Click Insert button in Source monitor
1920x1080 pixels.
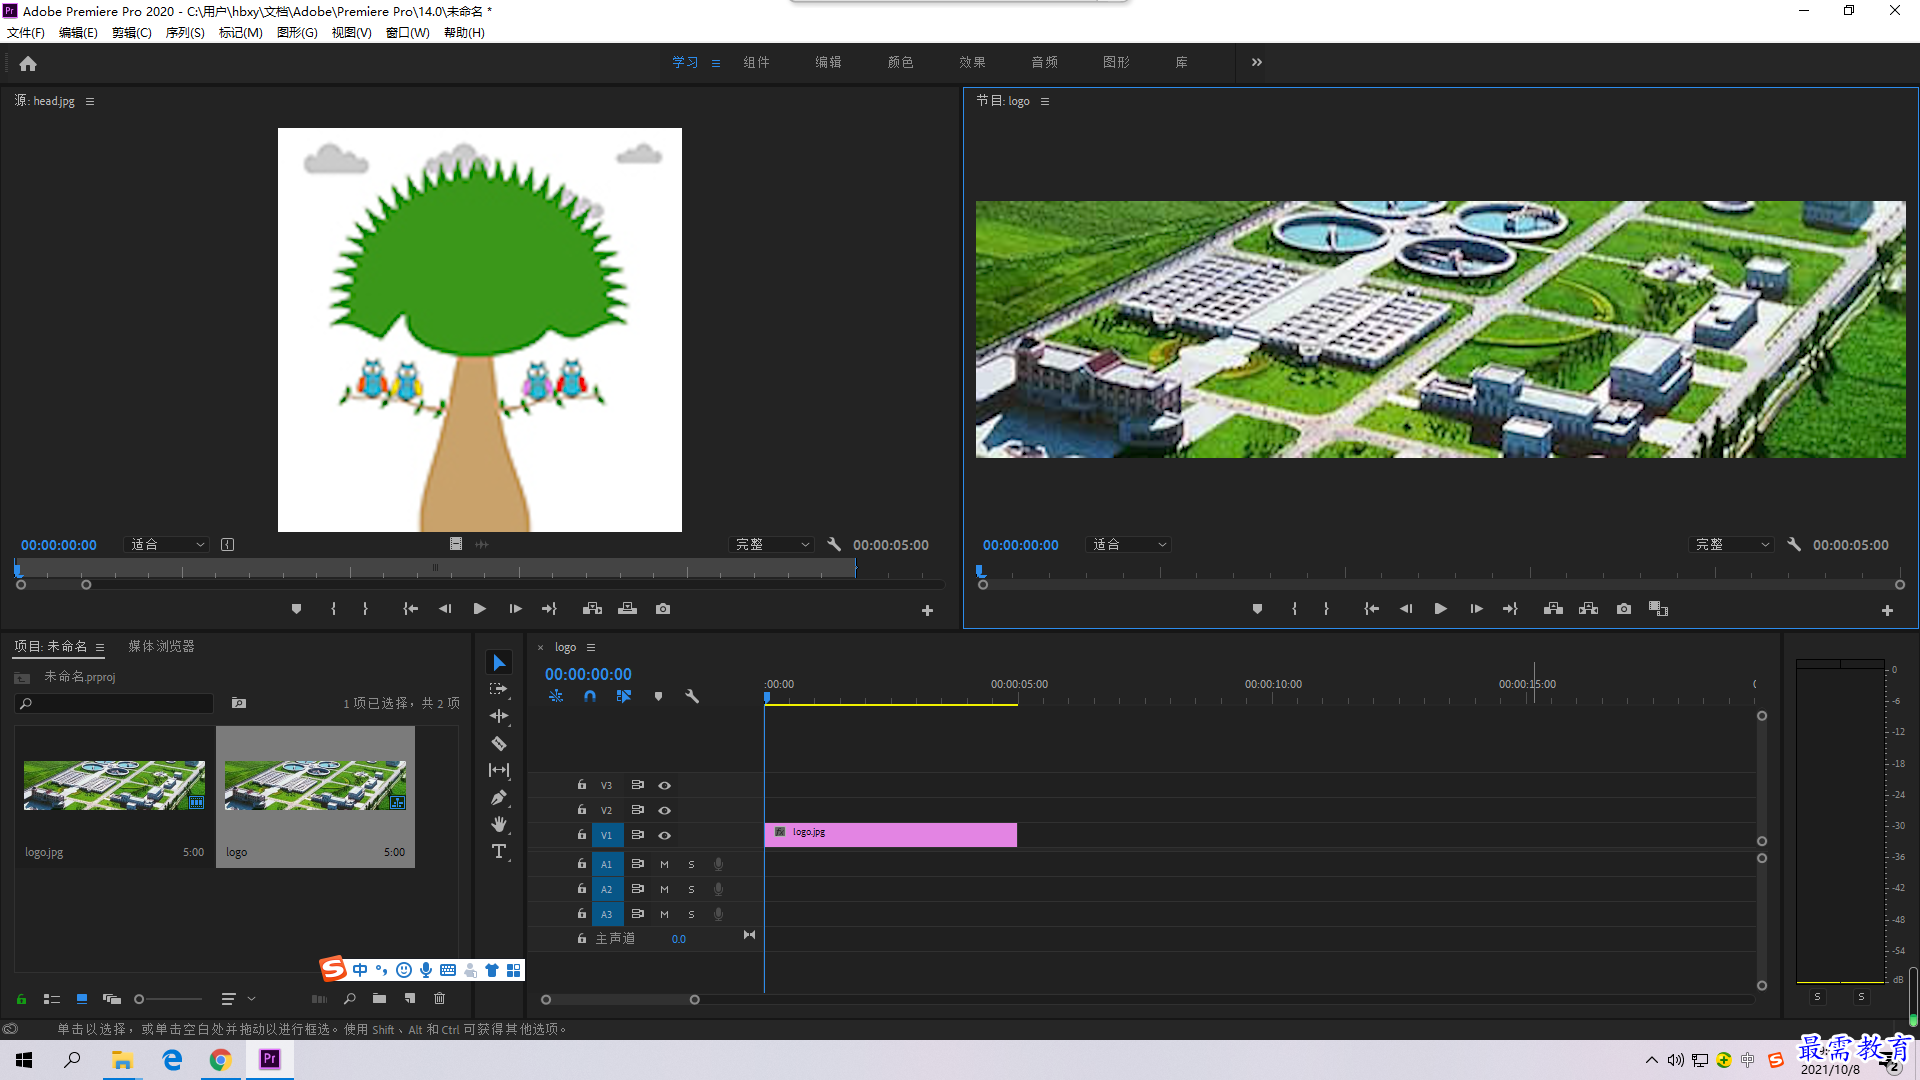coord(593,609)
